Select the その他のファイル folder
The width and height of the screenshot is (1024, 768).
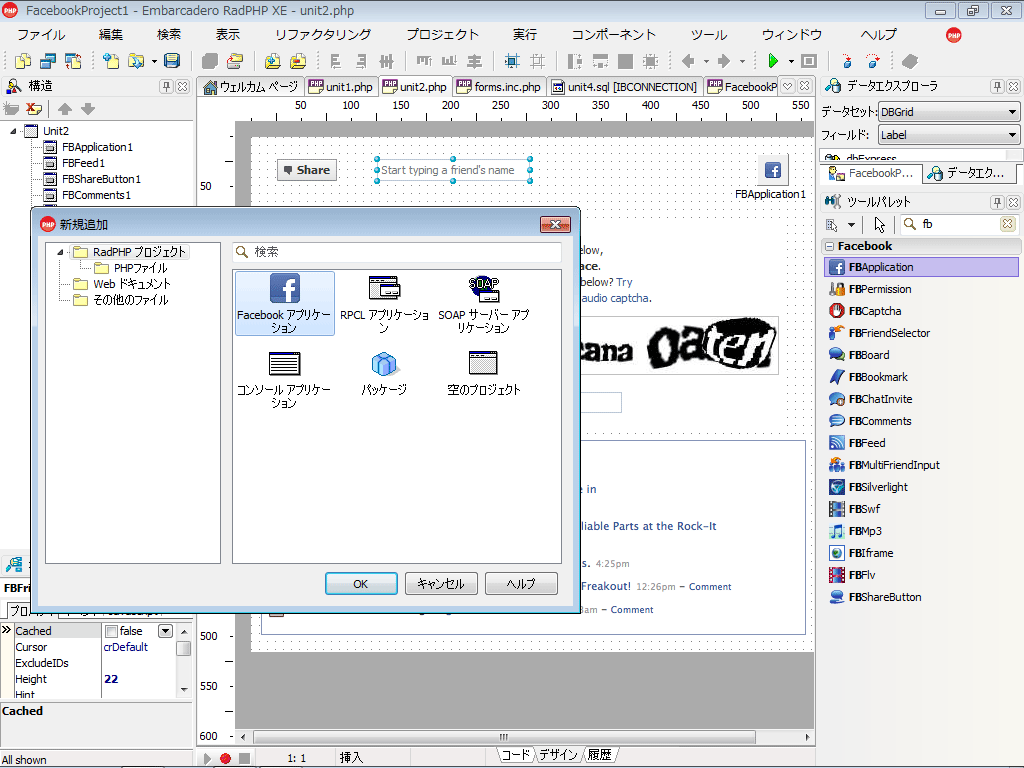(x=131, y=300)
